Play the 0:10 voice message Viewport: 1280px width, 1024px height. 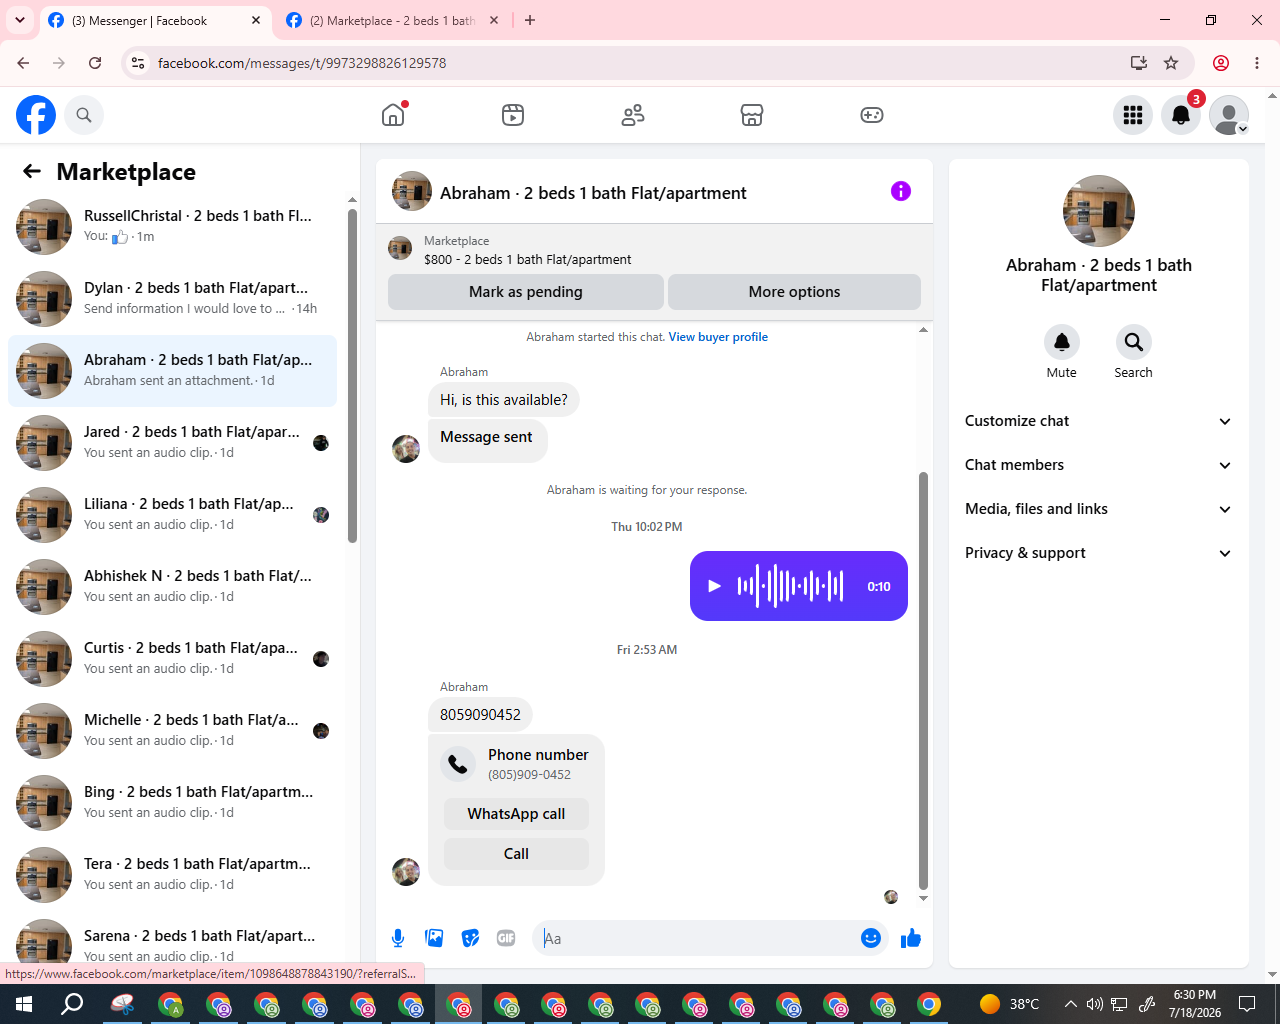tap(714, 586)
